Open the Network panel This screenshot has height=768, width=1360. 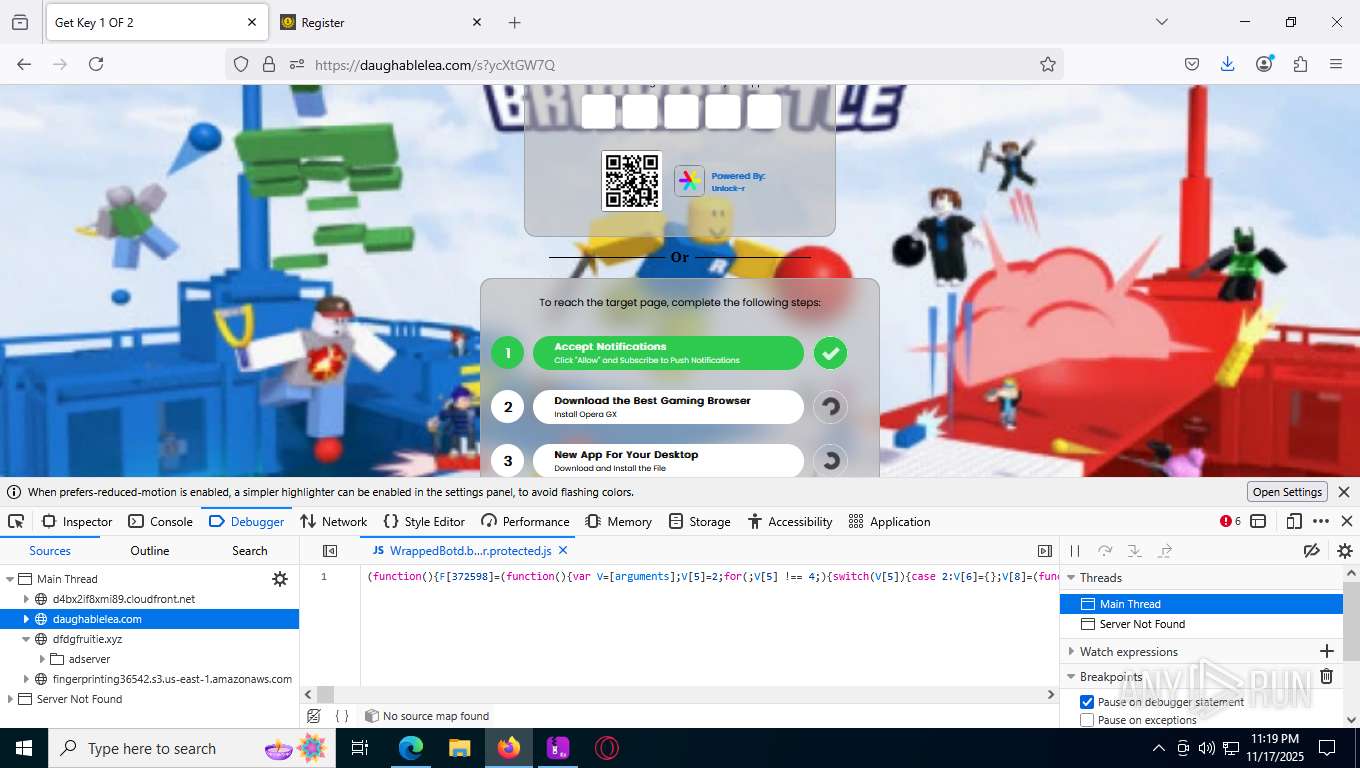pos(334,521)
